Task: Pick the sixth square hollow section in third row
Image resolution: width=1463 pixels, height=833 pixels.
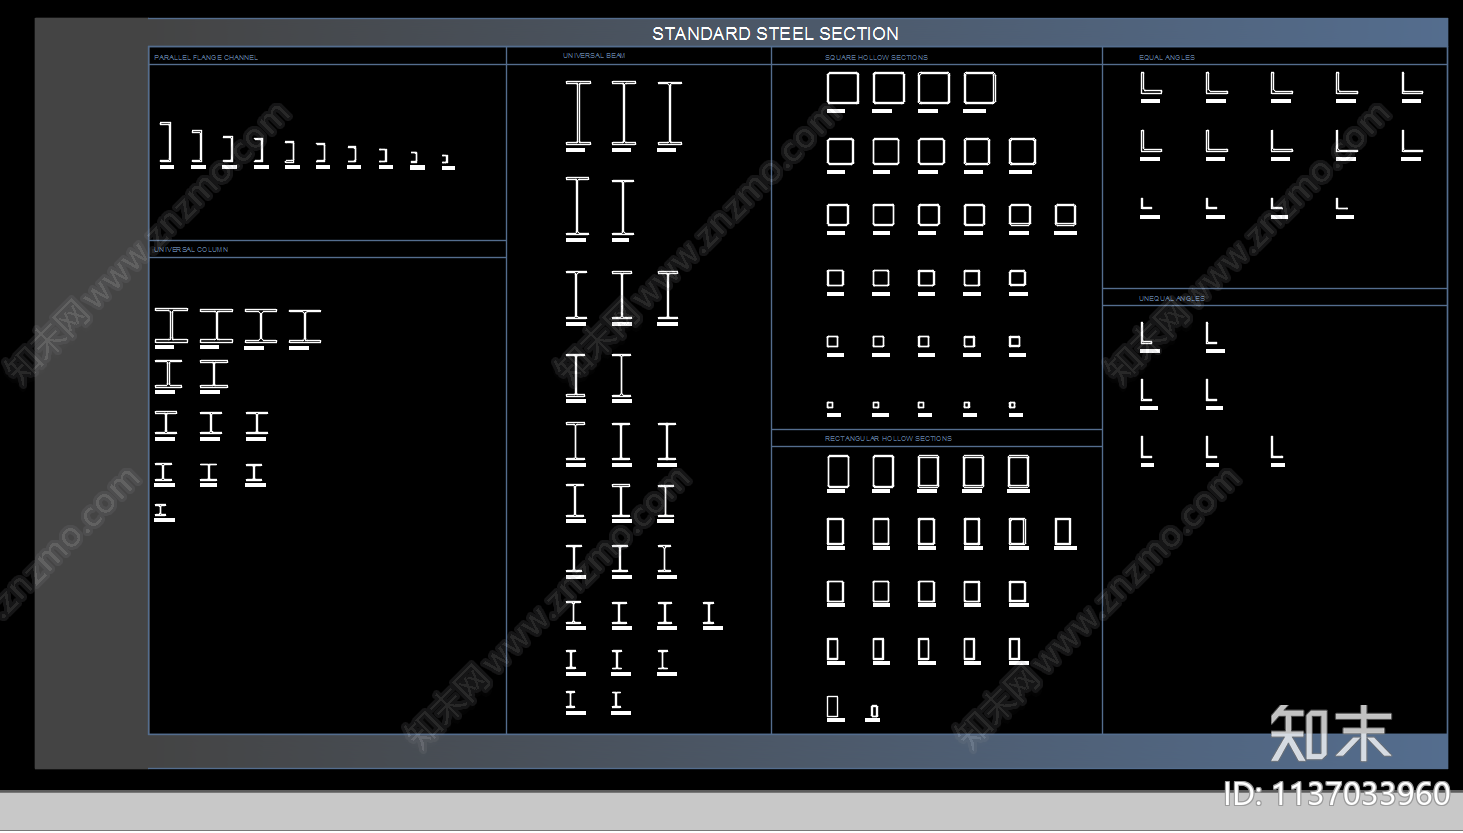Action: (x=1065, y=215)
